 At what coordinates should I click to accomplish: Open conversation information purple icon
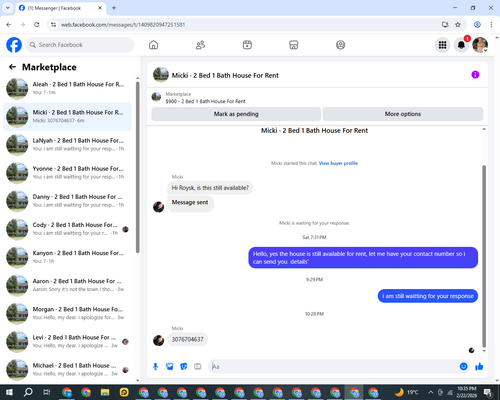point(475,75)
